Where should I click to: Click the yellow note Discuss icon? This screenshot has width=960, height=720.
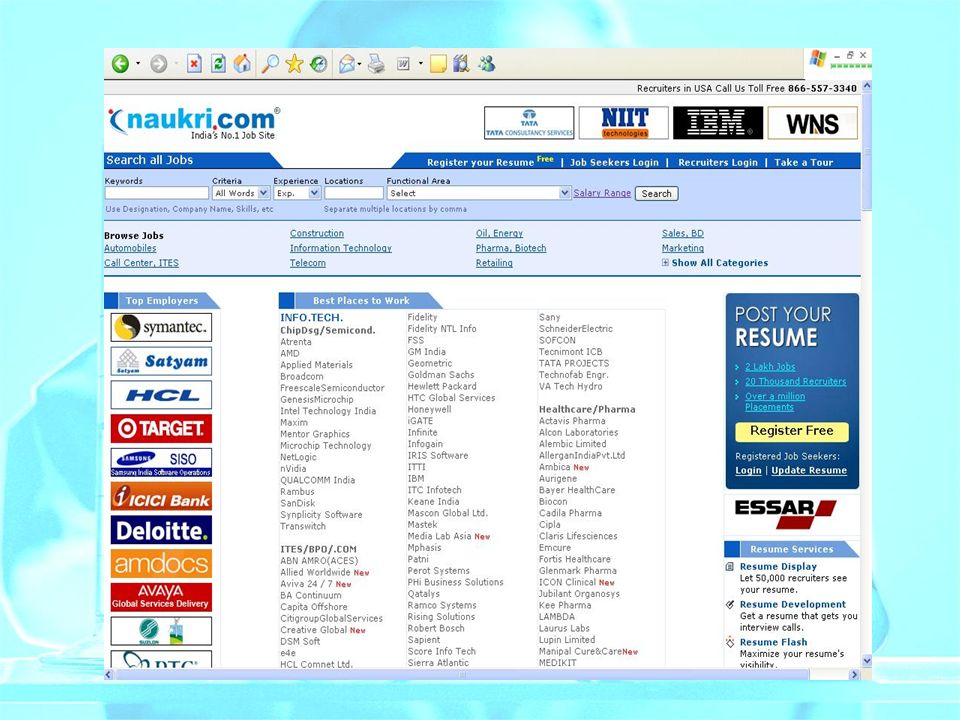(x=438, y=64)
